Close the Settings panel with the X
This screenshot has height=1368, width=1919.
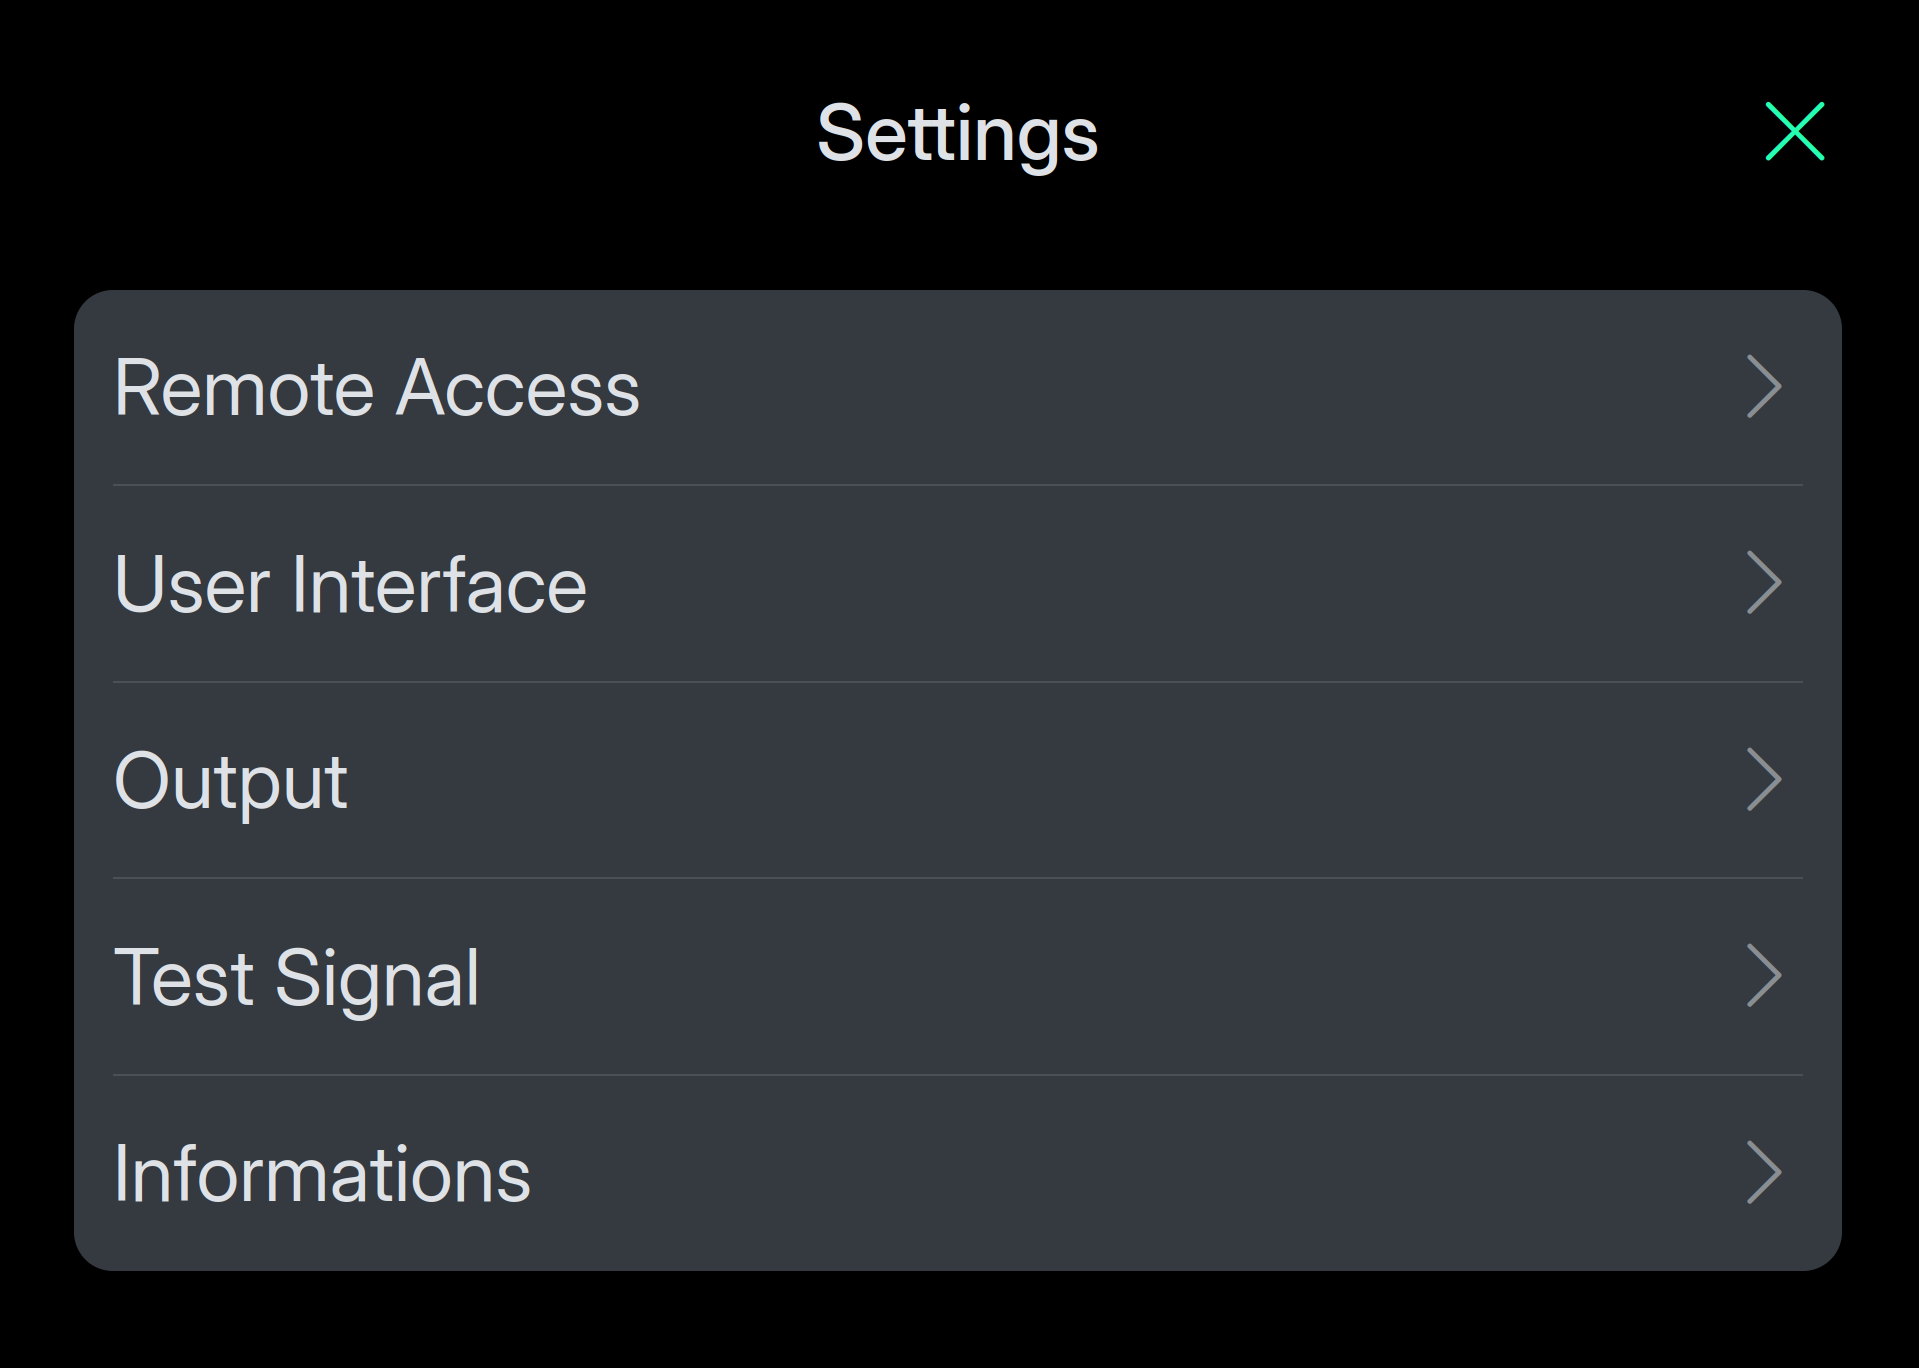tap(1794, 131)
